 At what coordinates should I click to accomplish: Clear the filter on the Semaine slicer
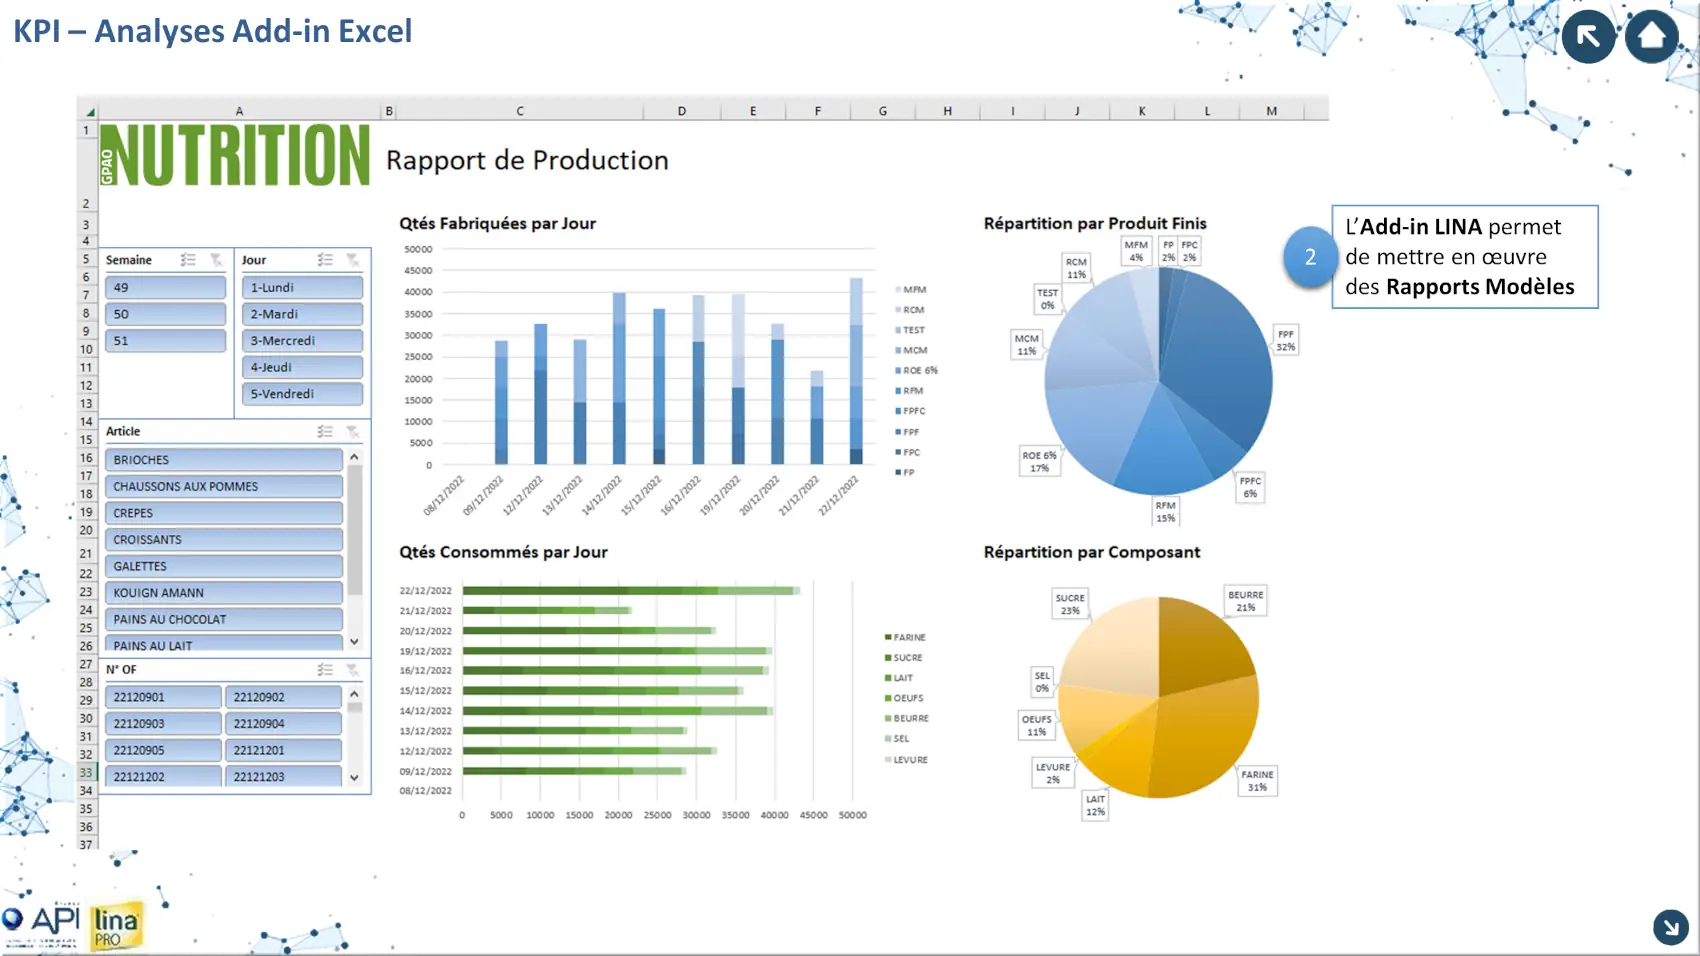(216, 260)
